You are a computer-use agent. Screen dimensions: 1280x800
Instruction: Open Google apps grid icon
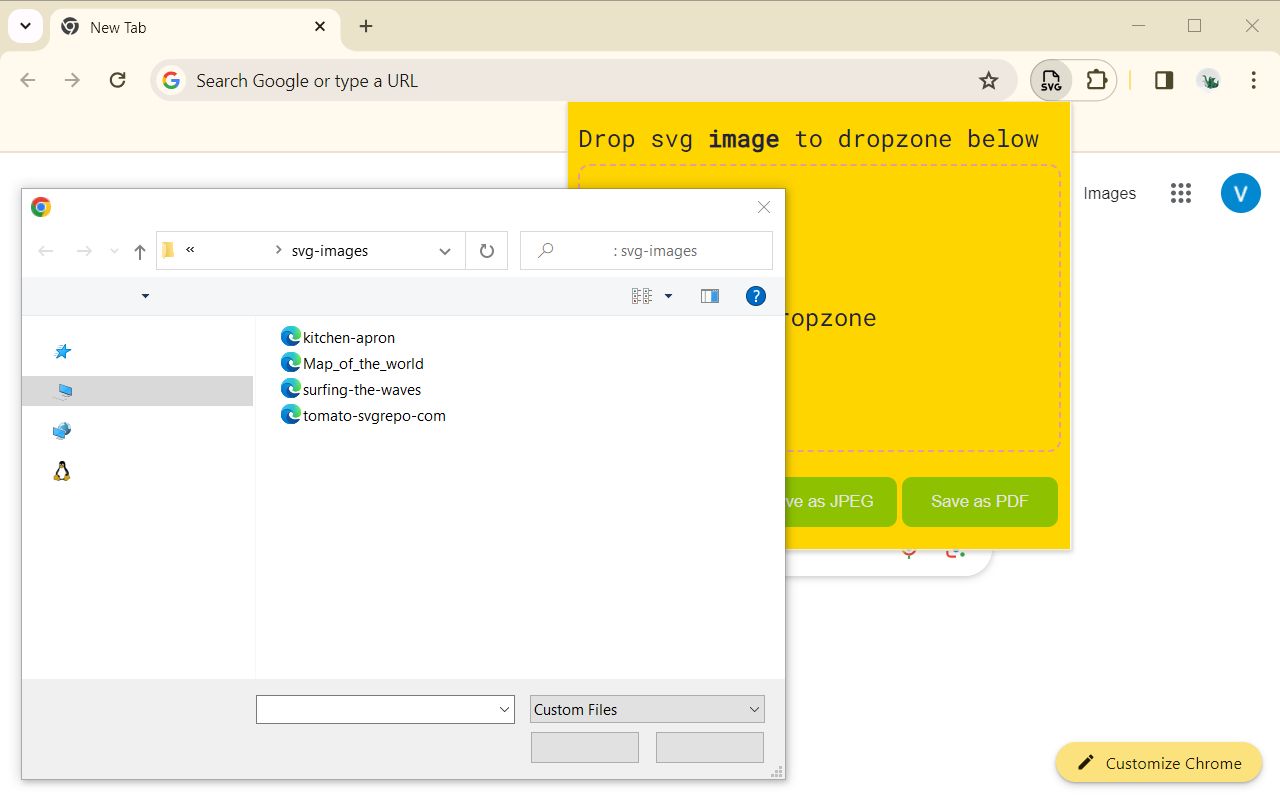coord(1181,193)
